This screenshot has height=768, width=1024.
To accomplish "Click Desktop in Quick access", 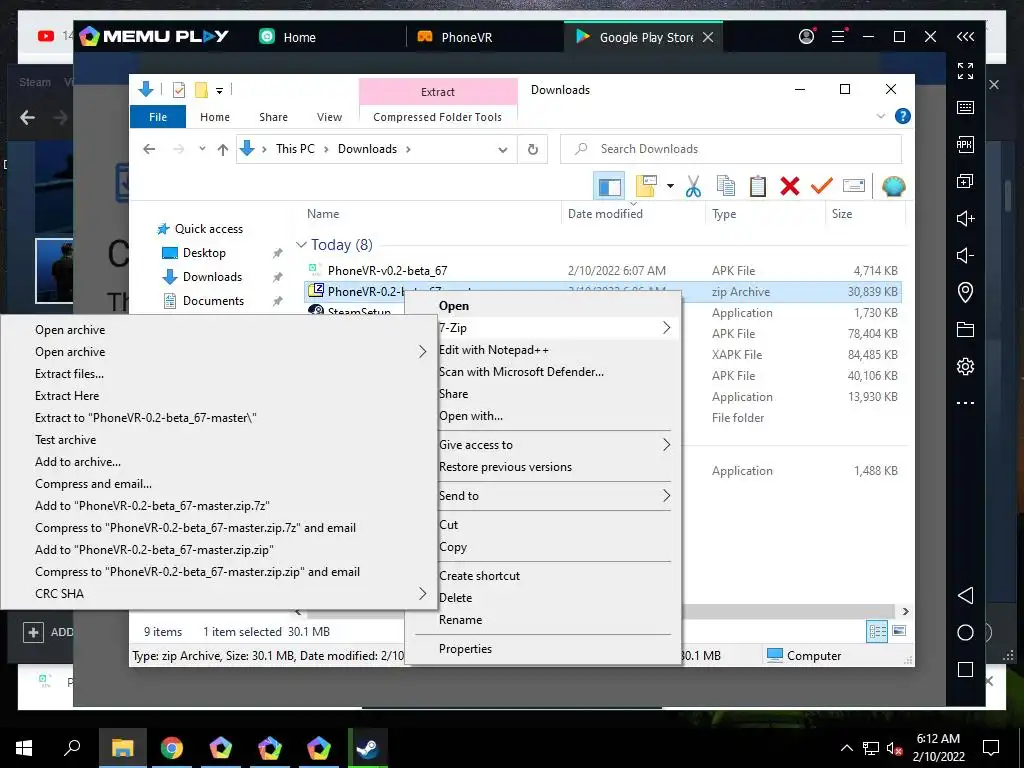I will point(204,253).
